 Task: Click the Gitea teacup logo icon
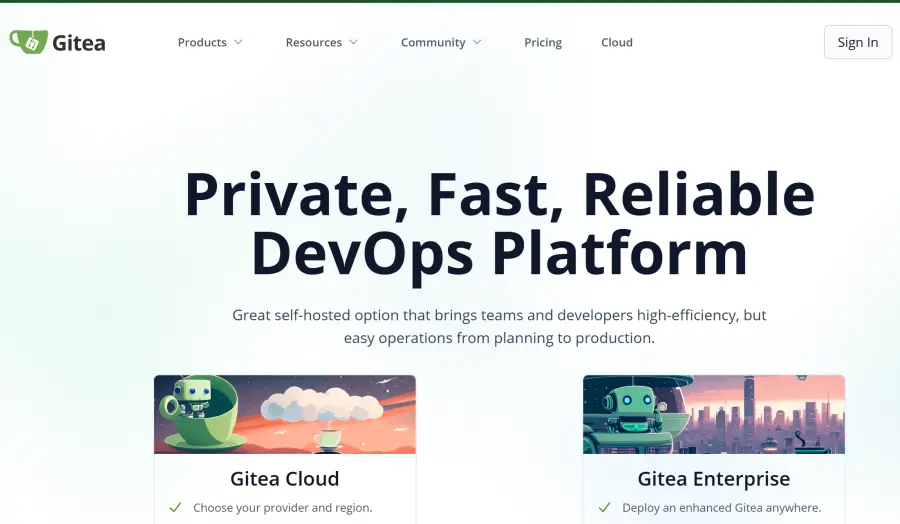click(28, 42)
